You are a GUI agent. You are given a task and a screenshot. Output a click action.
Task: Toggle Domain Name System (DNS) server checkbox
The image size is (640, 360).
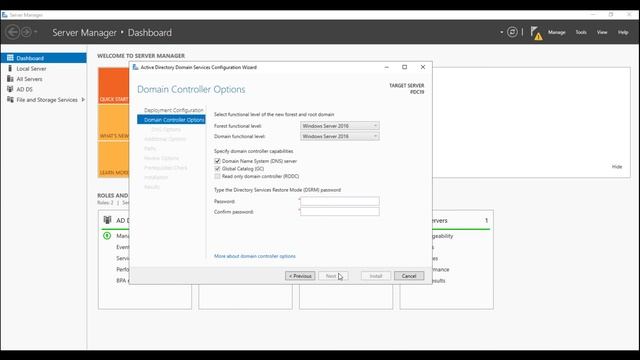[x=217, y=161]
